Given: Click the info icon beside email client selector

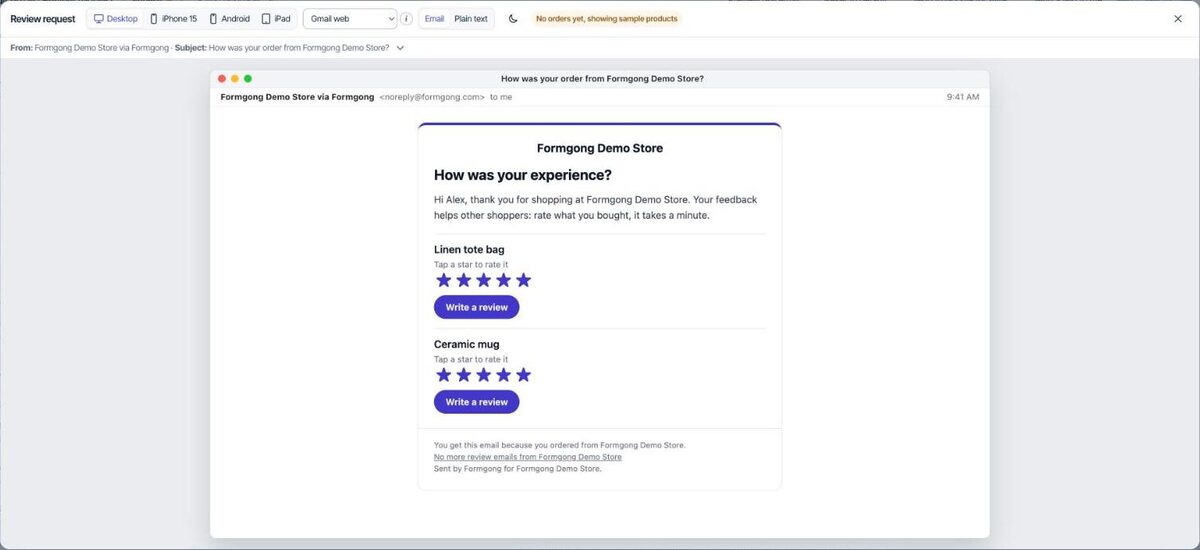Looking at the screenshot, I should click(406, 19).
